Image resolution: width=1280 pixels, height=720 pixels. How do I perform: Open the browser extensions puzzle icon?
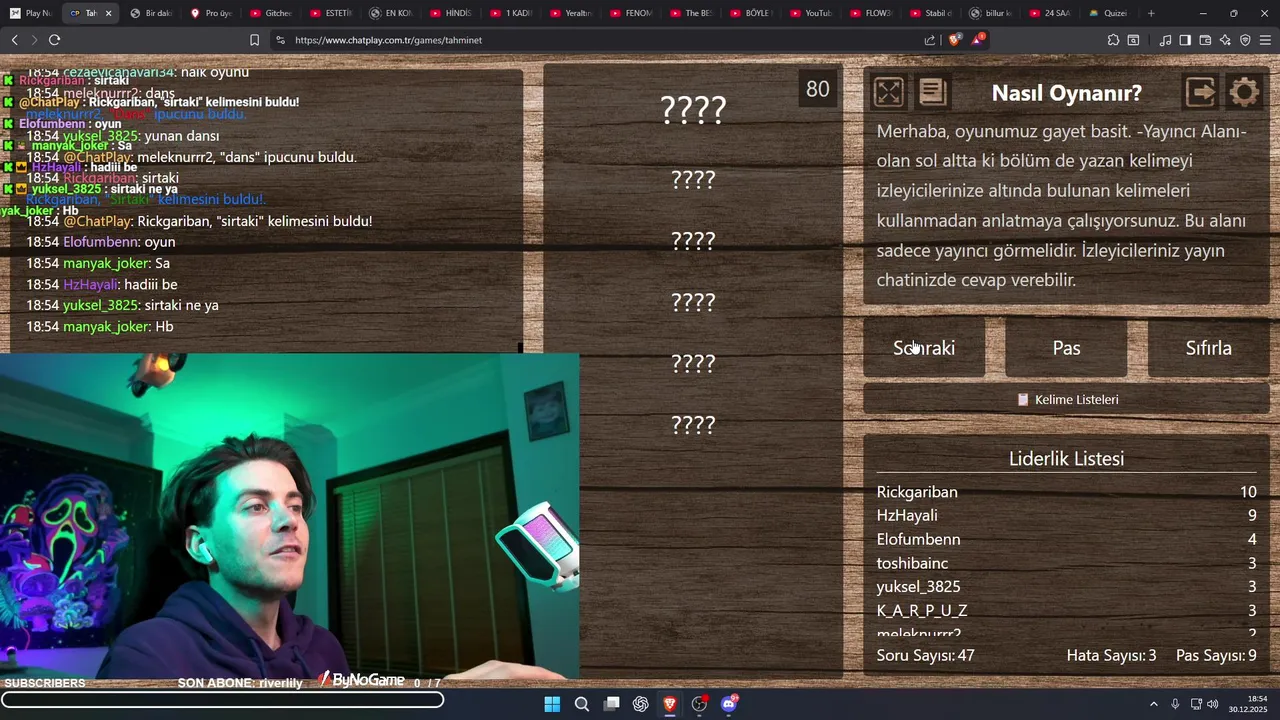[x=1113, y=40]
